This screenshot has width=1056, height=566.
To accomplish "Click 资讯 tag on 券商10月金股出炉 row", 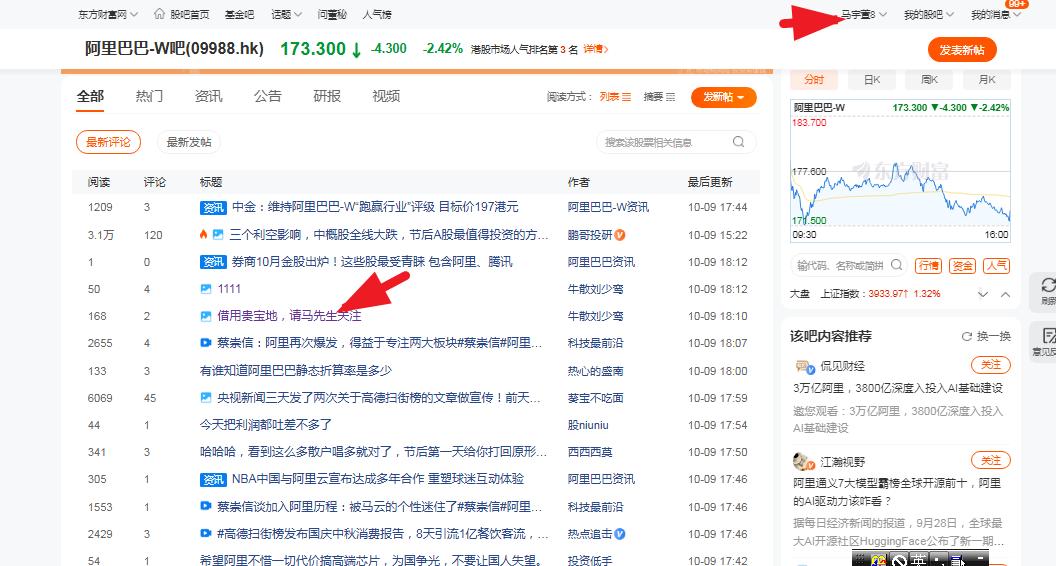I will coord(213,261).
